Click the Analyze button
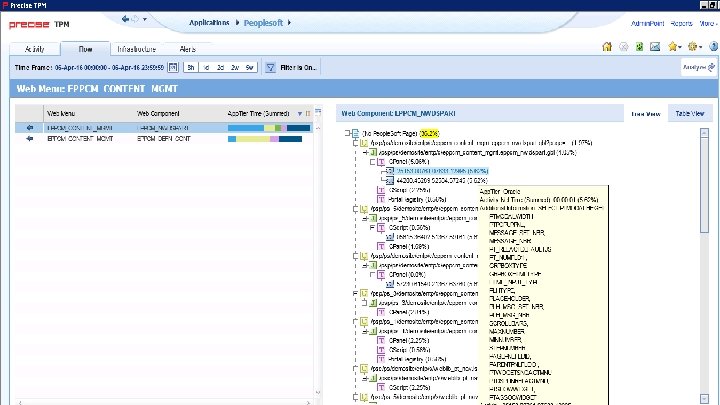Image resolution: width=720 pixels, height=405 pixels. click(698, 67)
